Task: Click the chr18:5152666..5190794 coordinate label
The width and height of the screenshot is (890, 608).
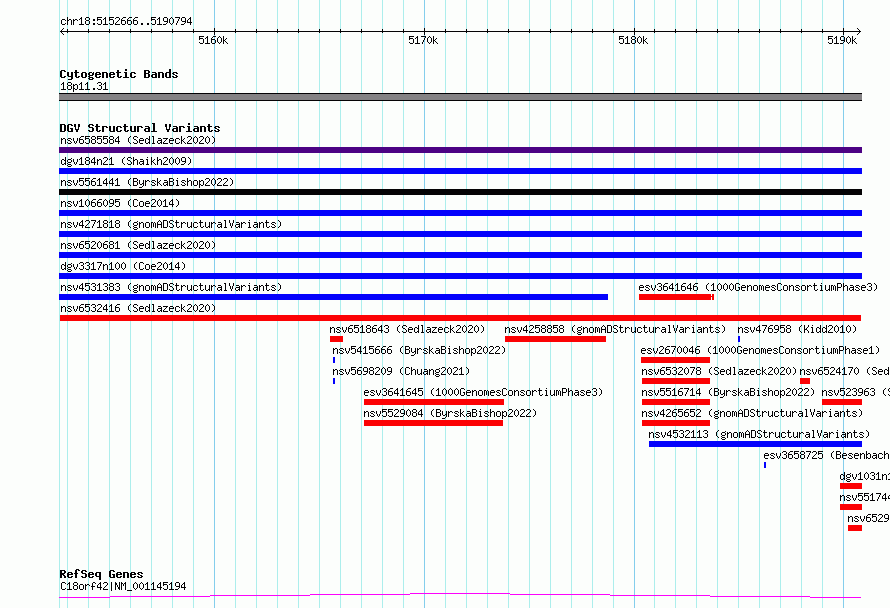Action: click(x=126, y=22)
